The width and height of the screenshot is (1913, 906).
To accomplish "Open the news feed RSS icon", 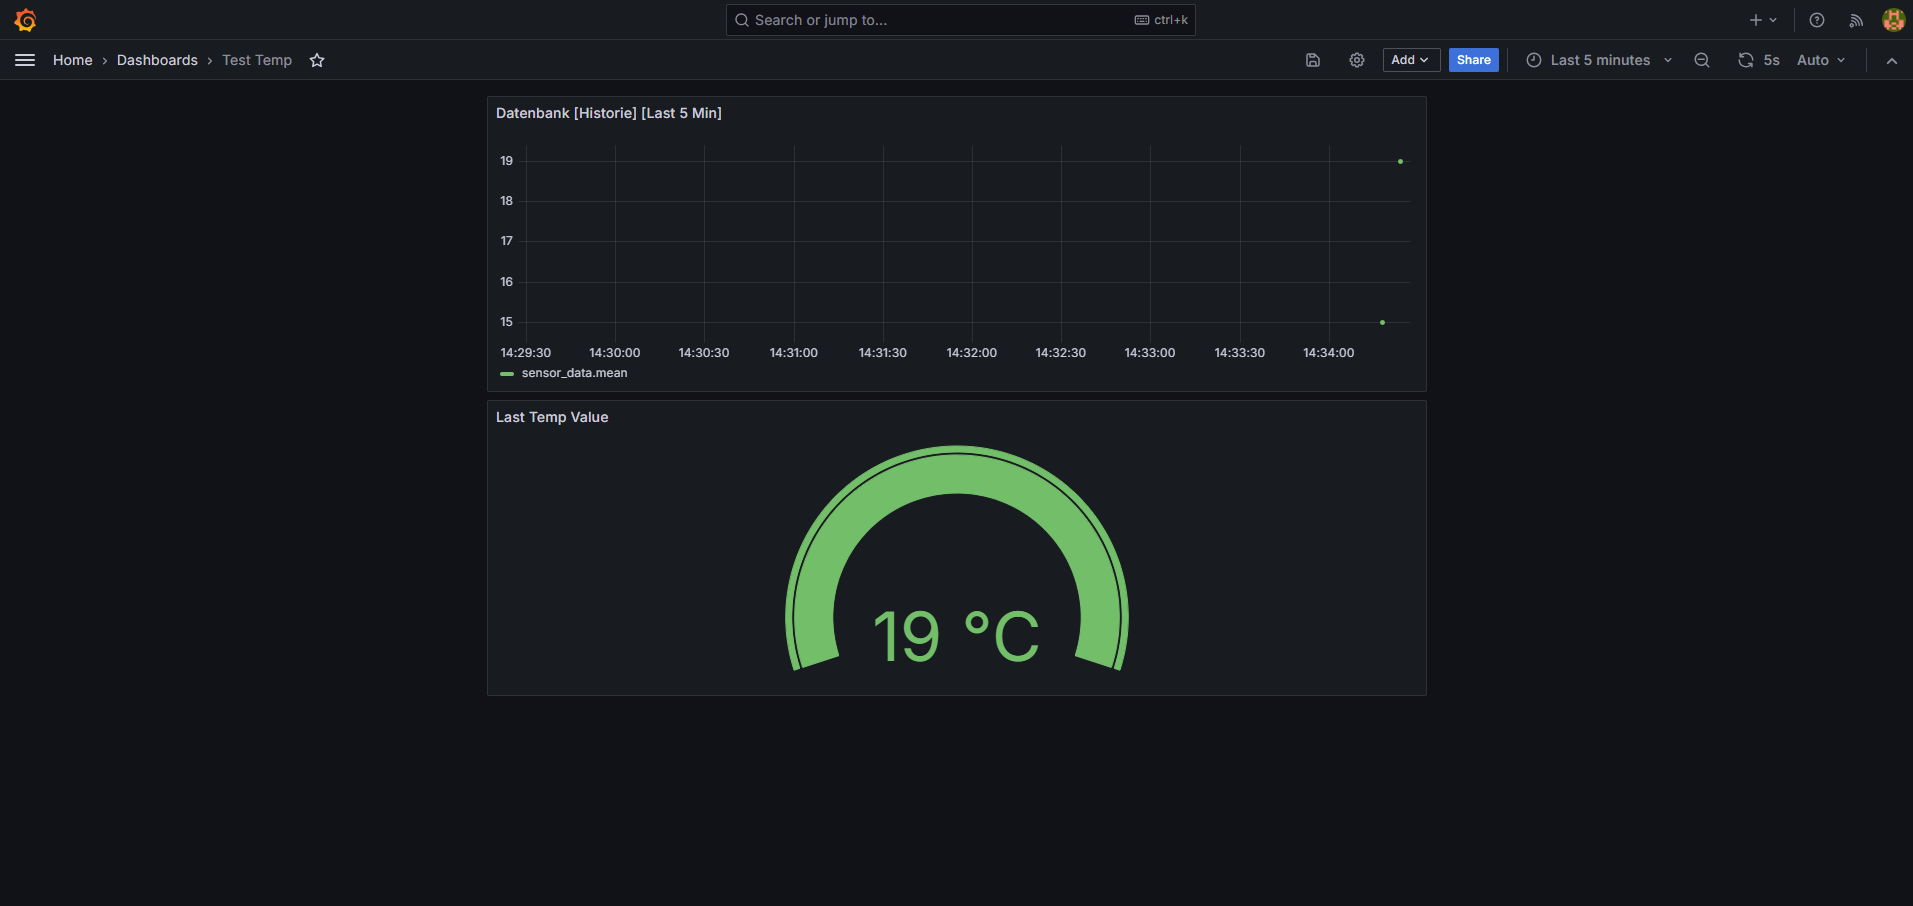I will 1856,20.
